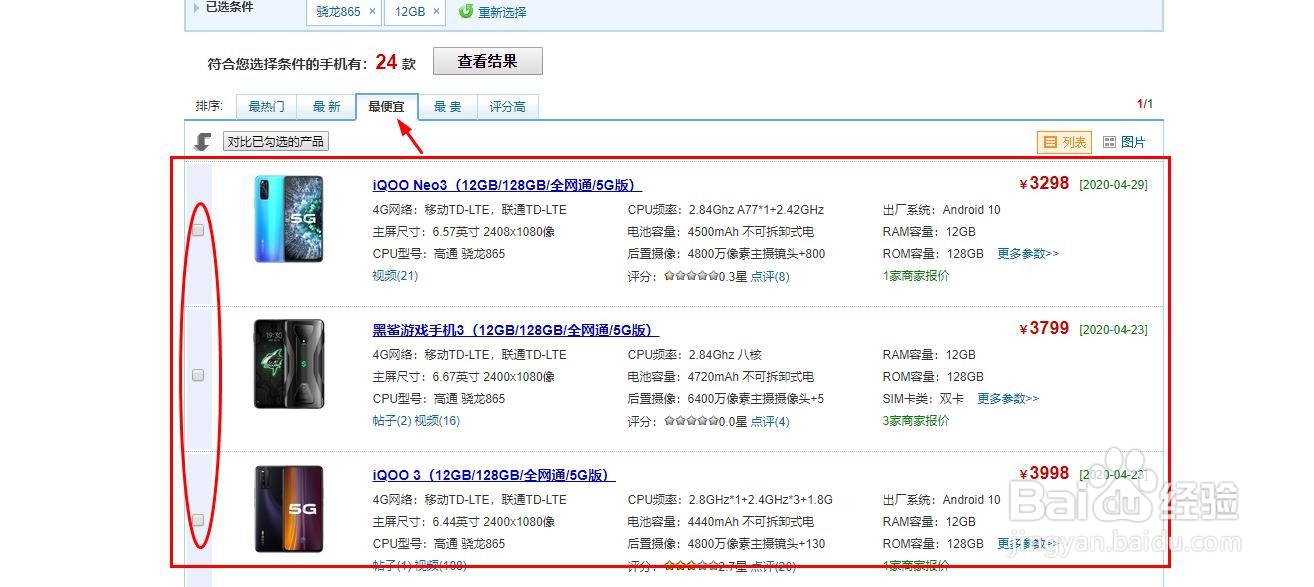1314x587 pixels.
Task: Click the 黑鲨游戏手机3 phone thumbnail
Action: point(288,364)
